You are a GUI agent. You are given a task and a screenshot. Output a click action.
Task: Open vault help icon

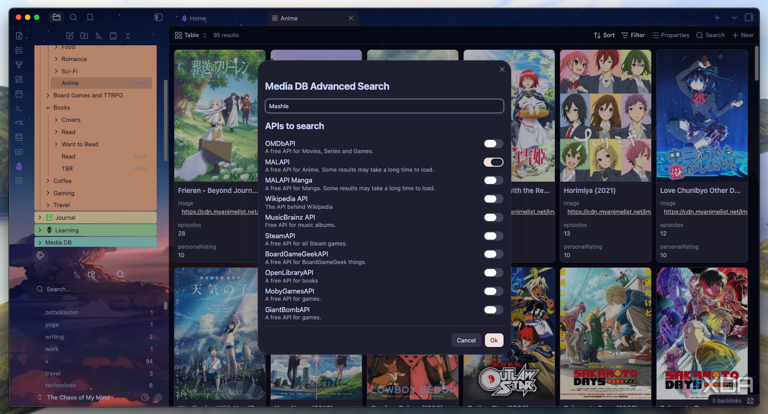(145, 397)
